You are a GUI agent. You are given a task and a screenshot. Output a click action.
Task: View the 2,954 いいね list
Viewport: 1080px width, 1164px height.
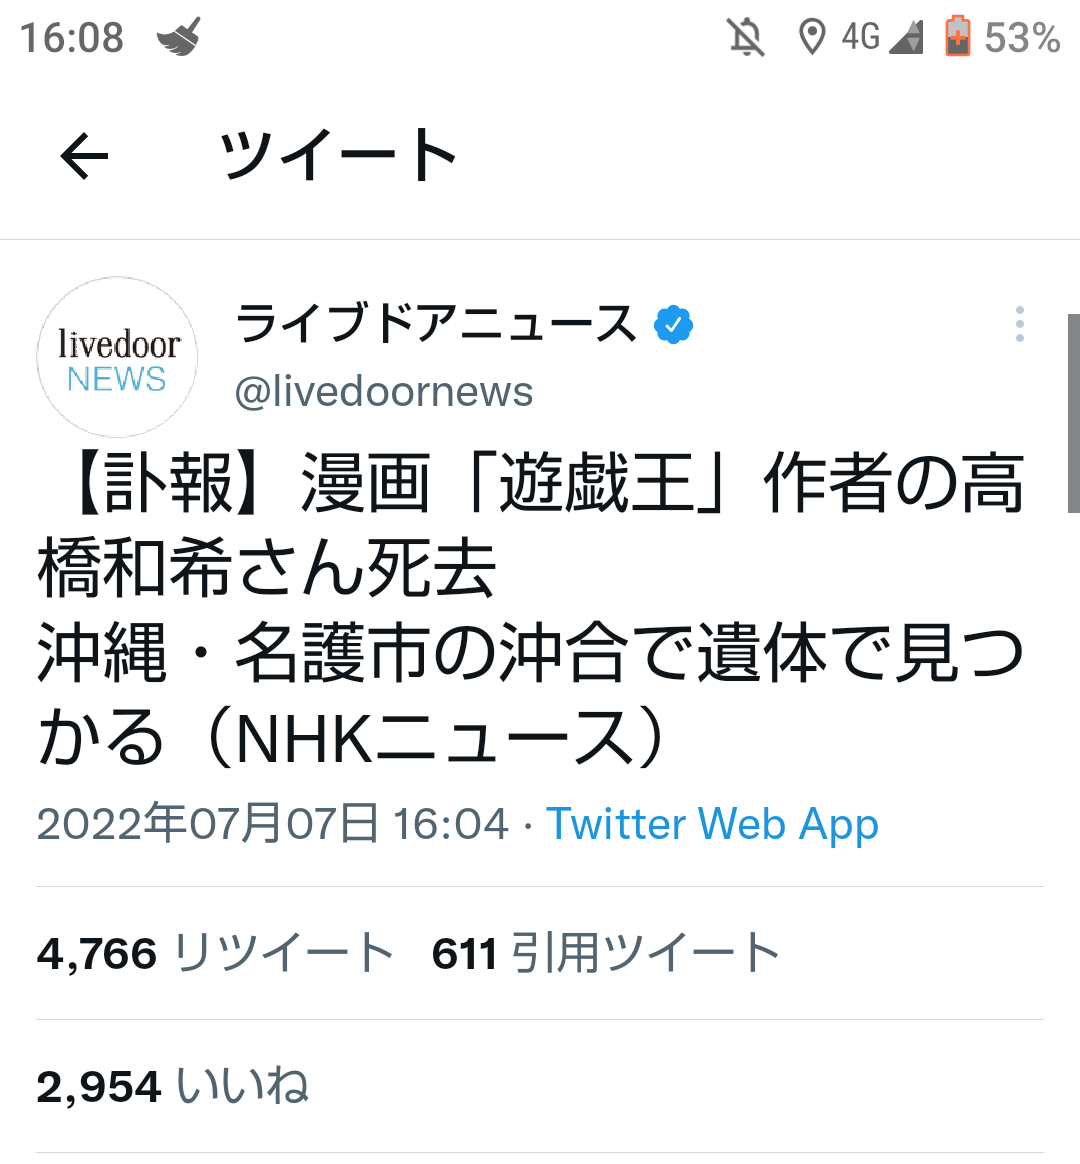(x=173, y=1086)
